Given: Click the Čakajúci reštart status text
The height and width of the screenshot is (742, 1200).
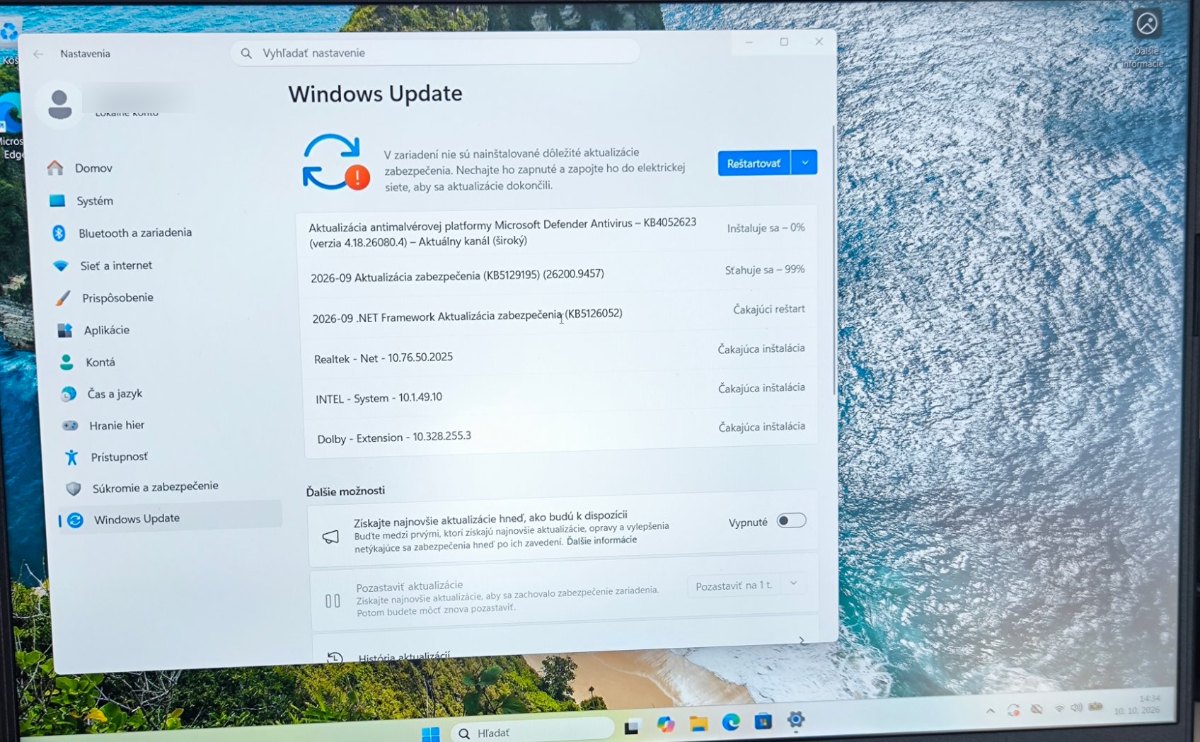Looking at the screenshot, I should pos(768,309).
